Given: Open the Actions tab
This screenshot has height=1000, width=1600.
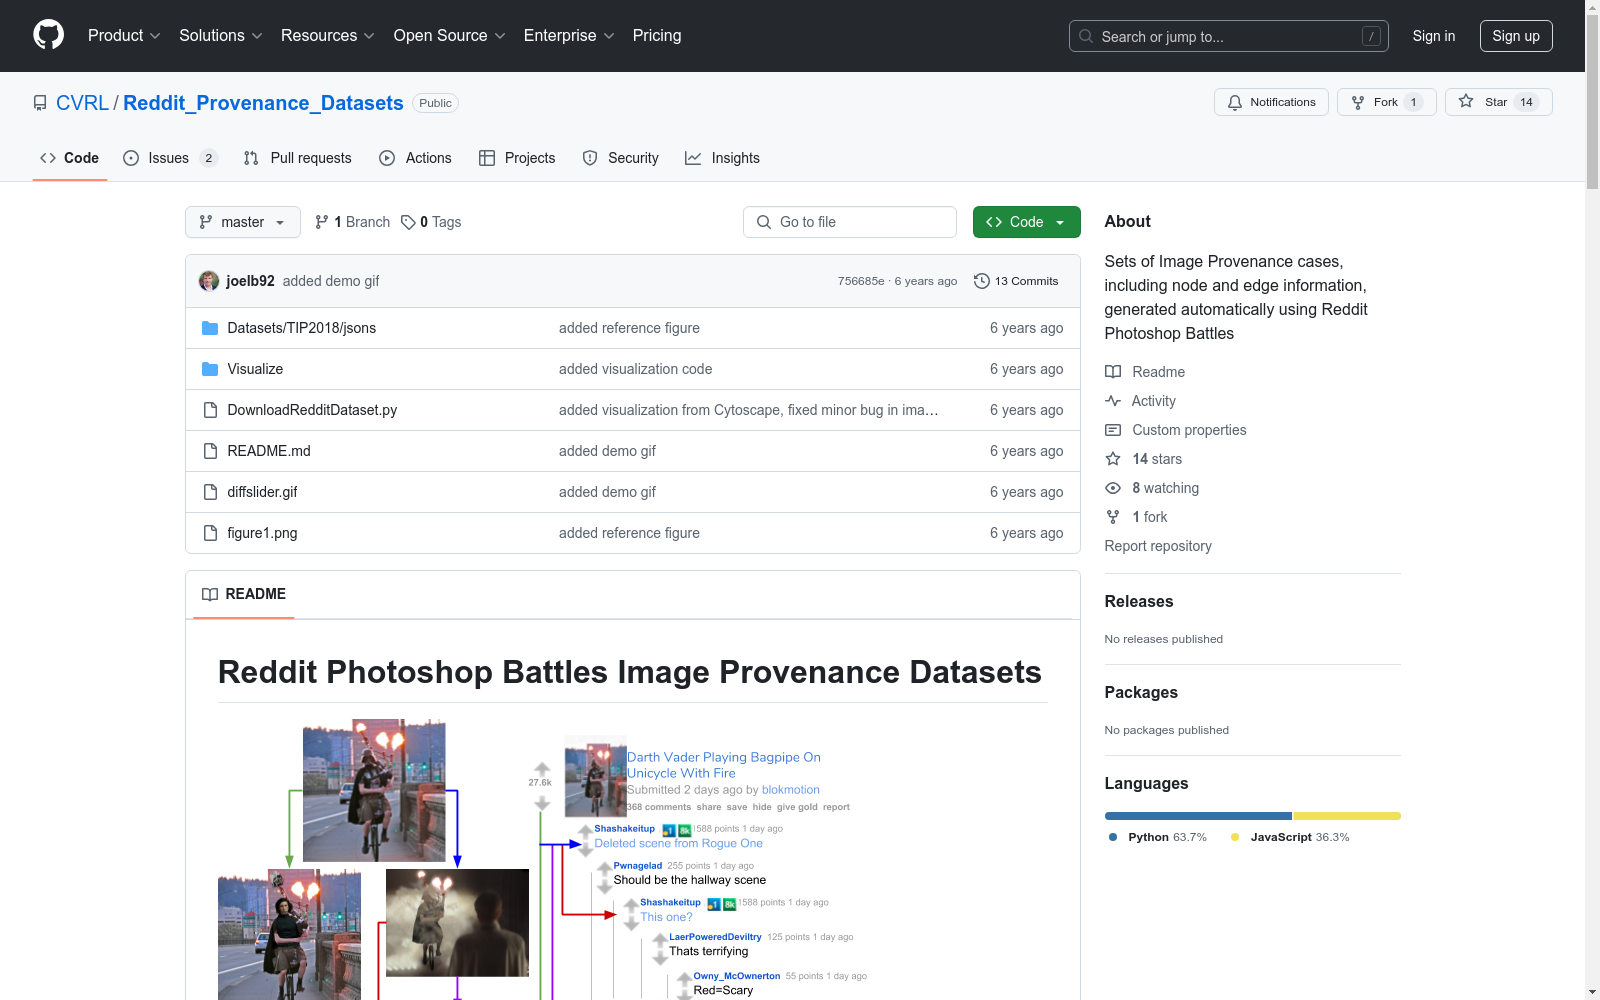Looking at the screenshot, I should [x=415, y=158].
